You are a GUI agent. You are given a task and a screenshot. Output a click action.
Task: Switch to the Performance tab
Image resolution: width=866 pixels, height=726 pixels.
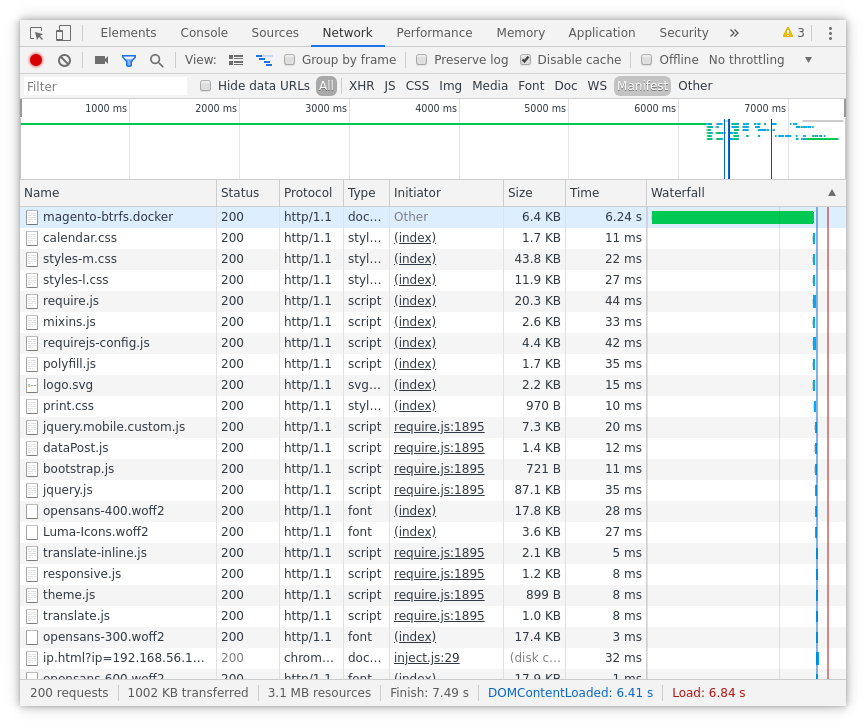coord(434,33)
